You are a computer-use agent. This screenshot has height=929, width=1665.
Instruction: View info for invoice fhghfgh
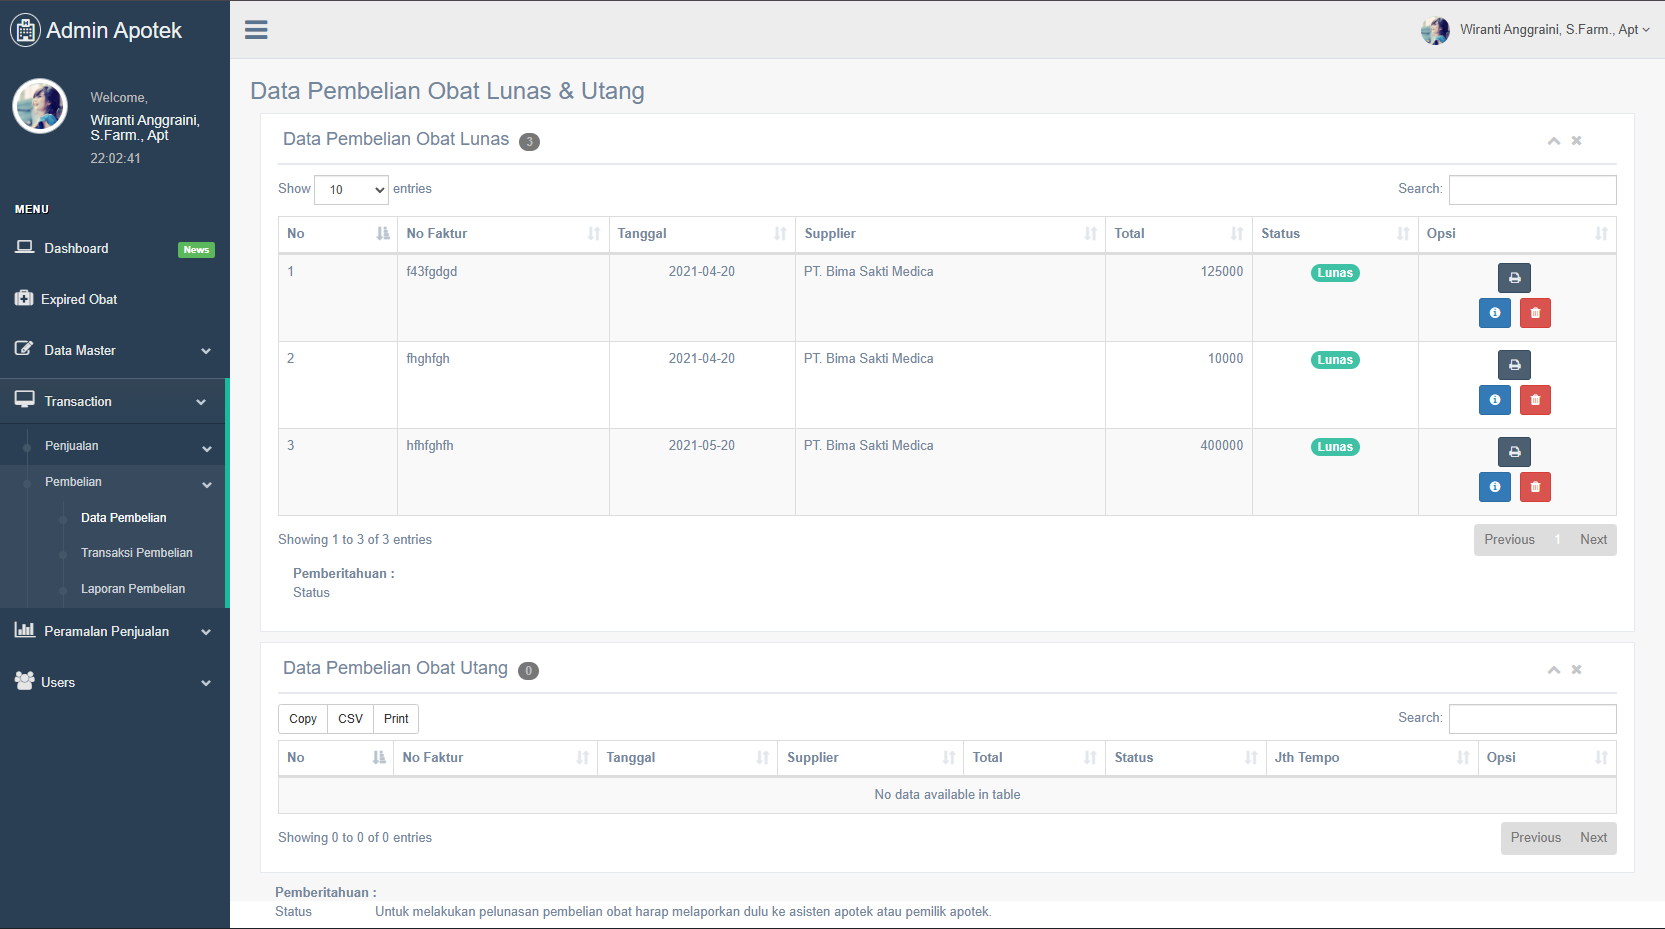tap(1494, 400)
